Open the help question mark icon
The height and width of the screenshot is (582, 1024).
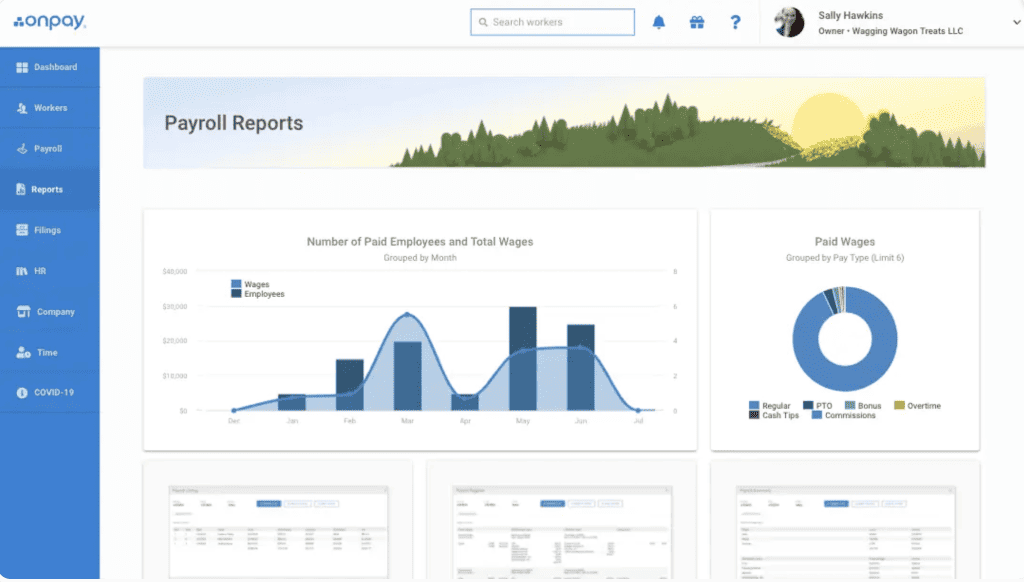coord(735,22)
